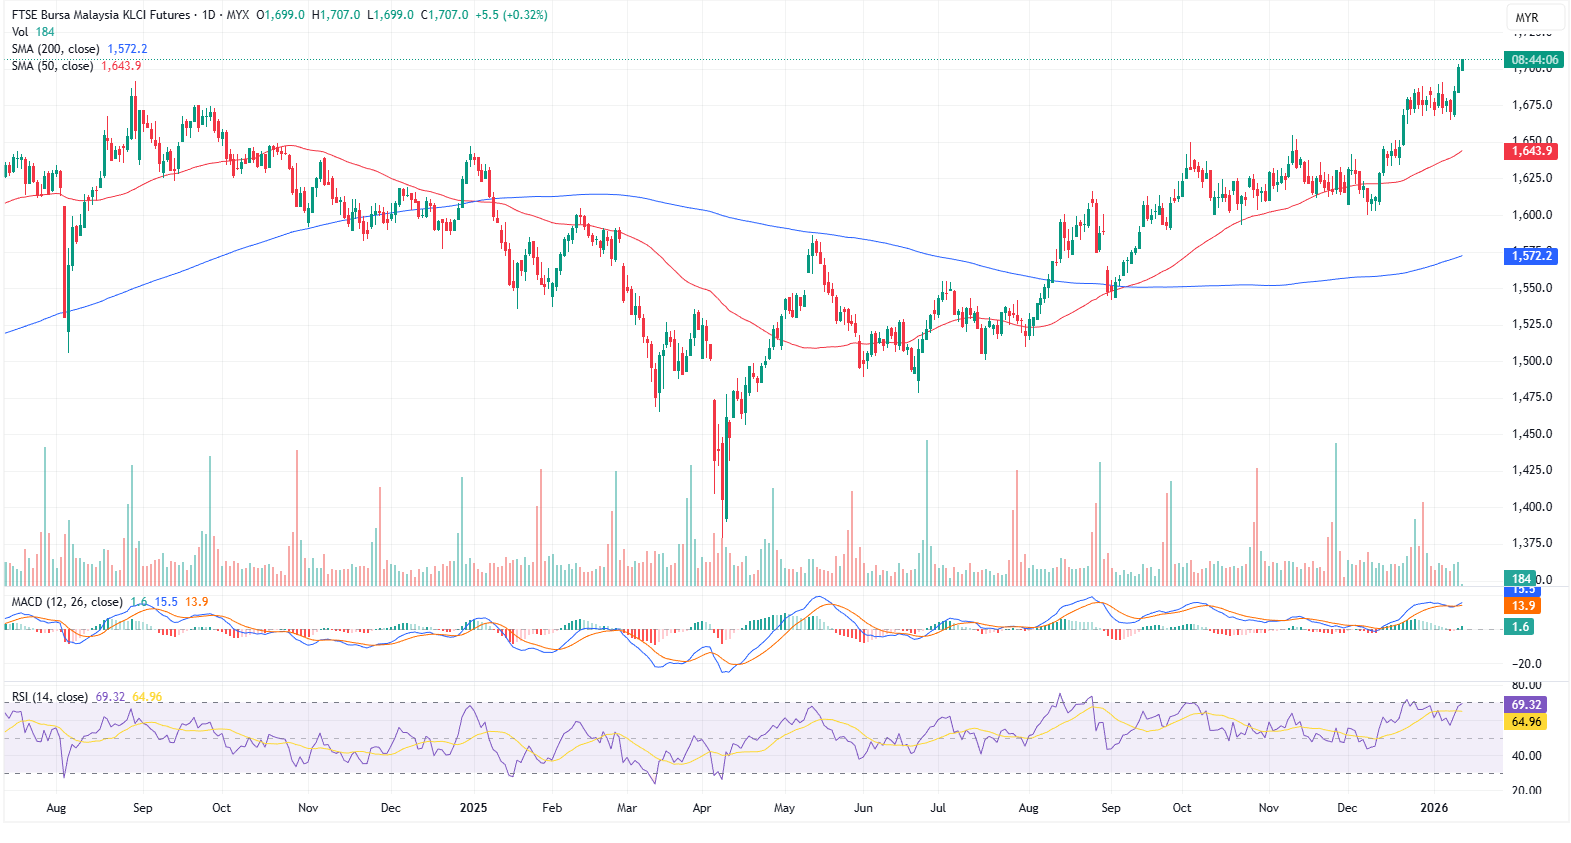Click the 2026 label on time axis
Screen dimensions: 1571x843
click(x=1434, y=808)
